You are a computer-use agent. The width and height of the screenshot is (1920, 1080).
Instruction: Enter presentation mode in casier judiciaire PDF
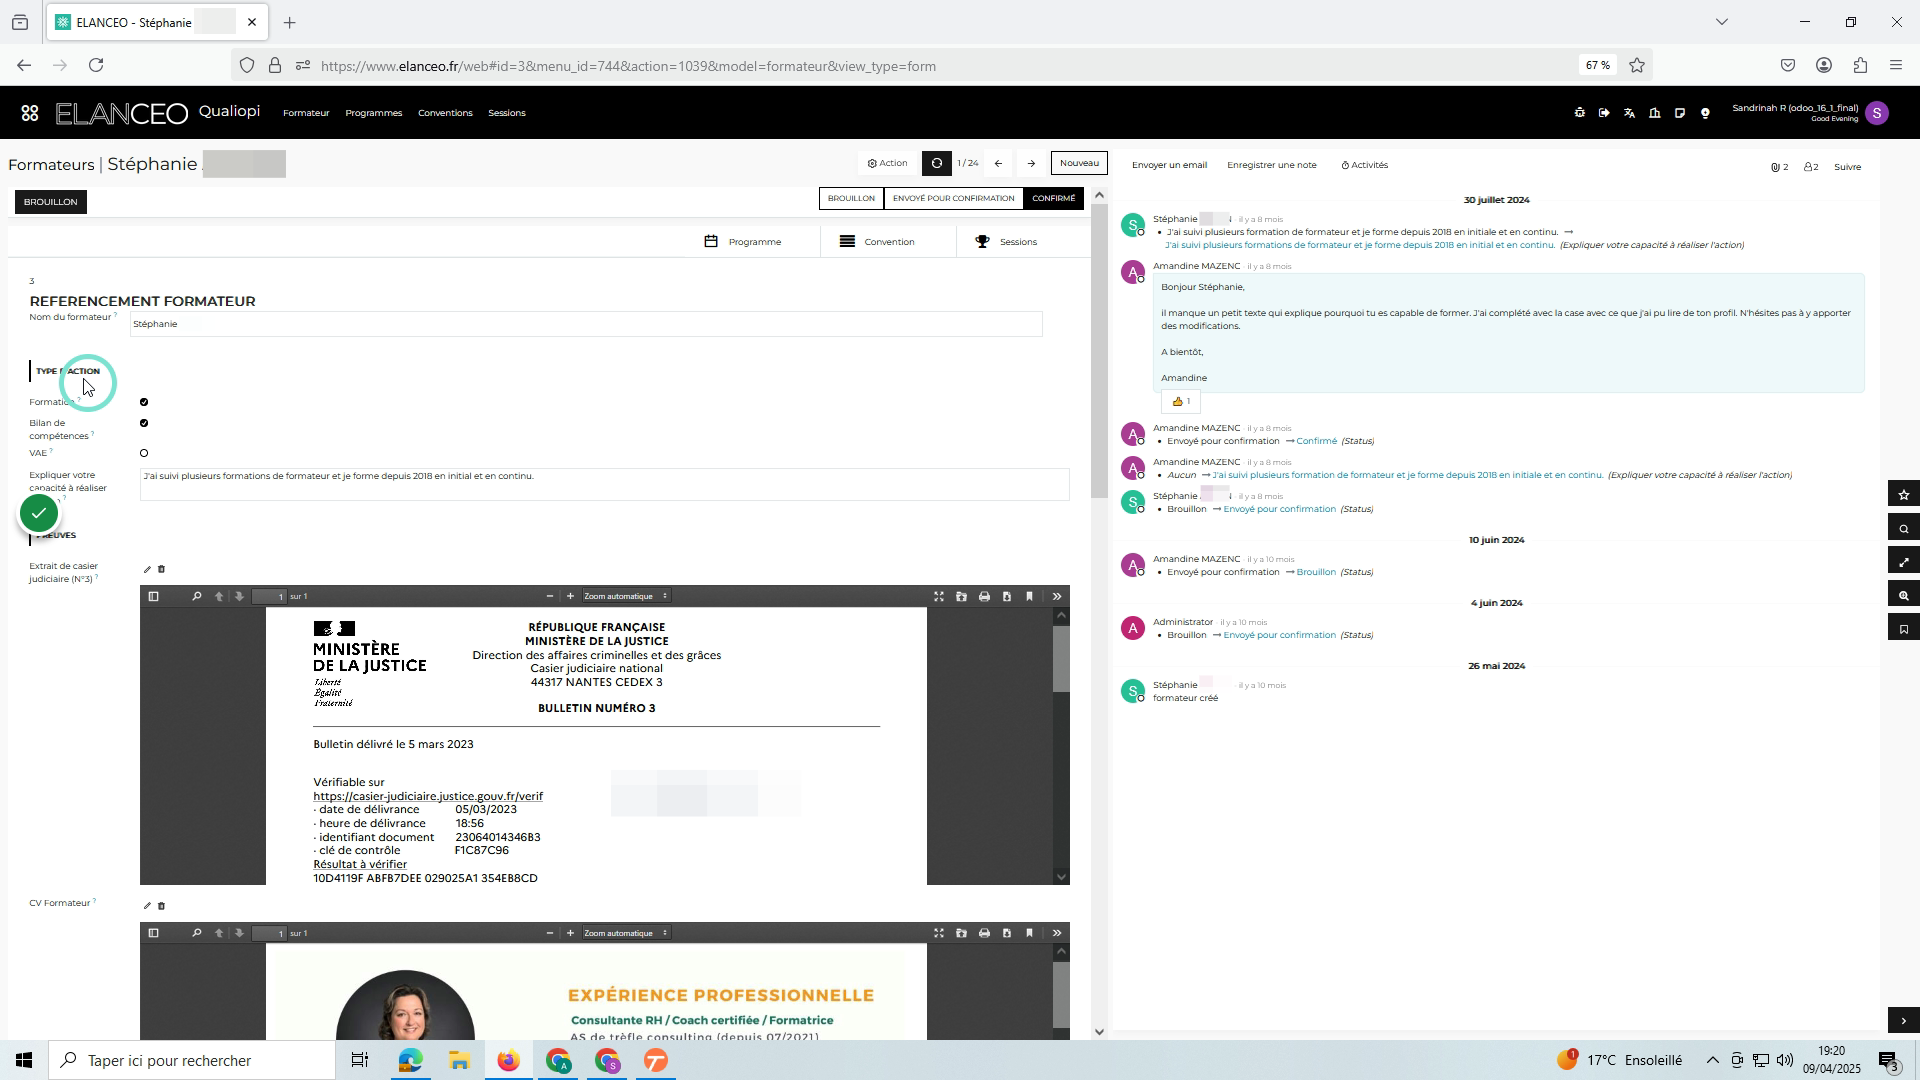tap(939, 597)
